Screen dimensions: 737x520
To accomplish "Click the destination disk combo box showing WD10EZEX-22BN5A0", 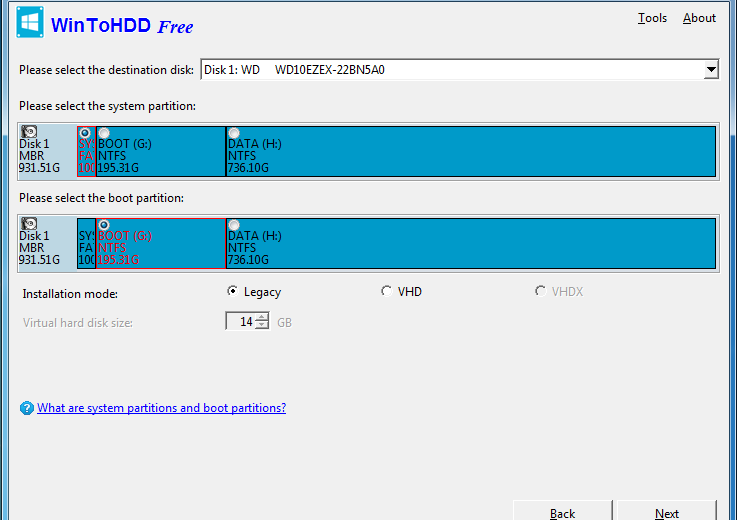I will (460, 70).
